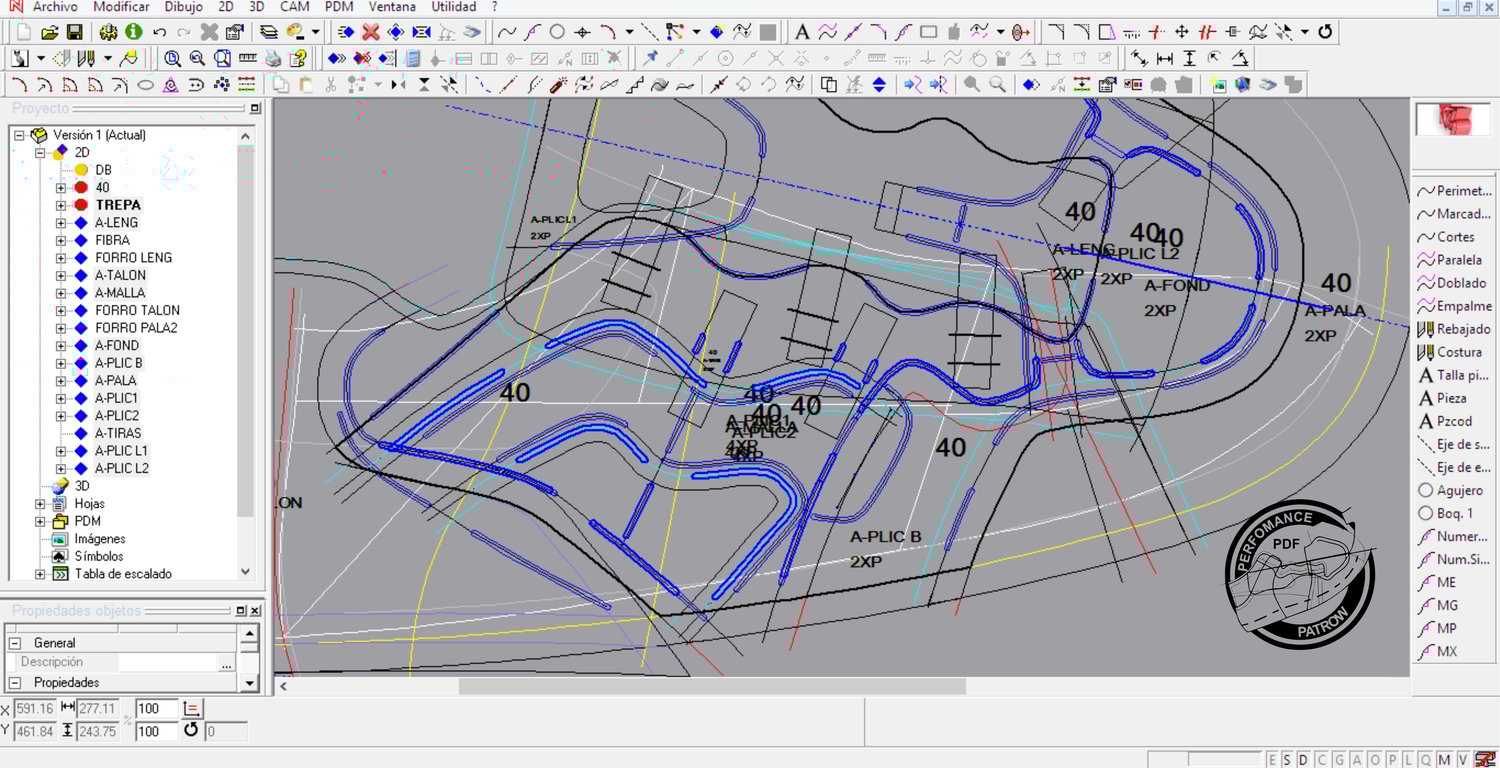The height and width of the screenshot is (768, 1500).
Task: Collapse the Propiedades section
Action: [15, 682]
